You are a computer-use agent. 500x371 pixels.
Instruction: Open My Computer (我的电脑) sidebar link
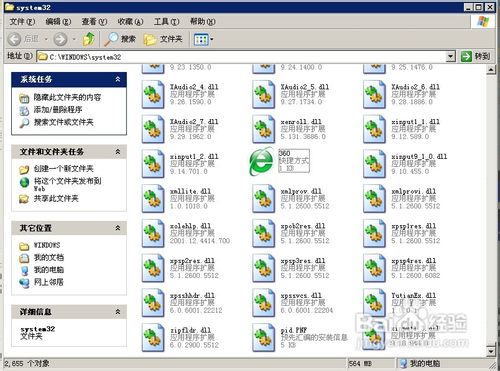(49, 270)
